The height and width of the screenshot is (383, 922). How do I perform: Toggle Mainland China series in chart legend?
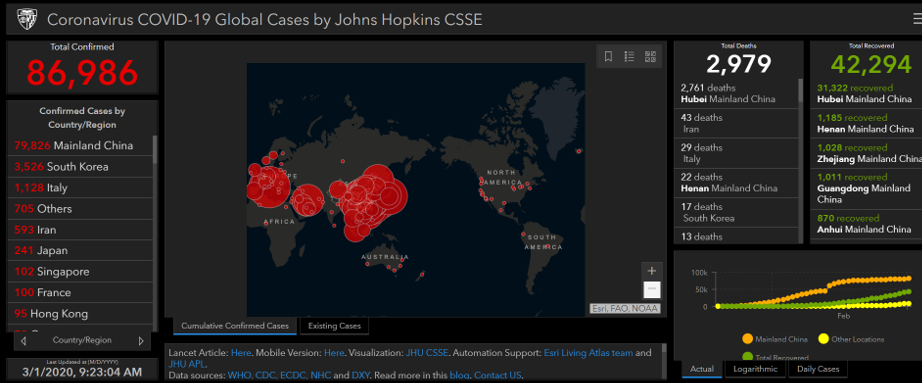[x=774, y=339]
